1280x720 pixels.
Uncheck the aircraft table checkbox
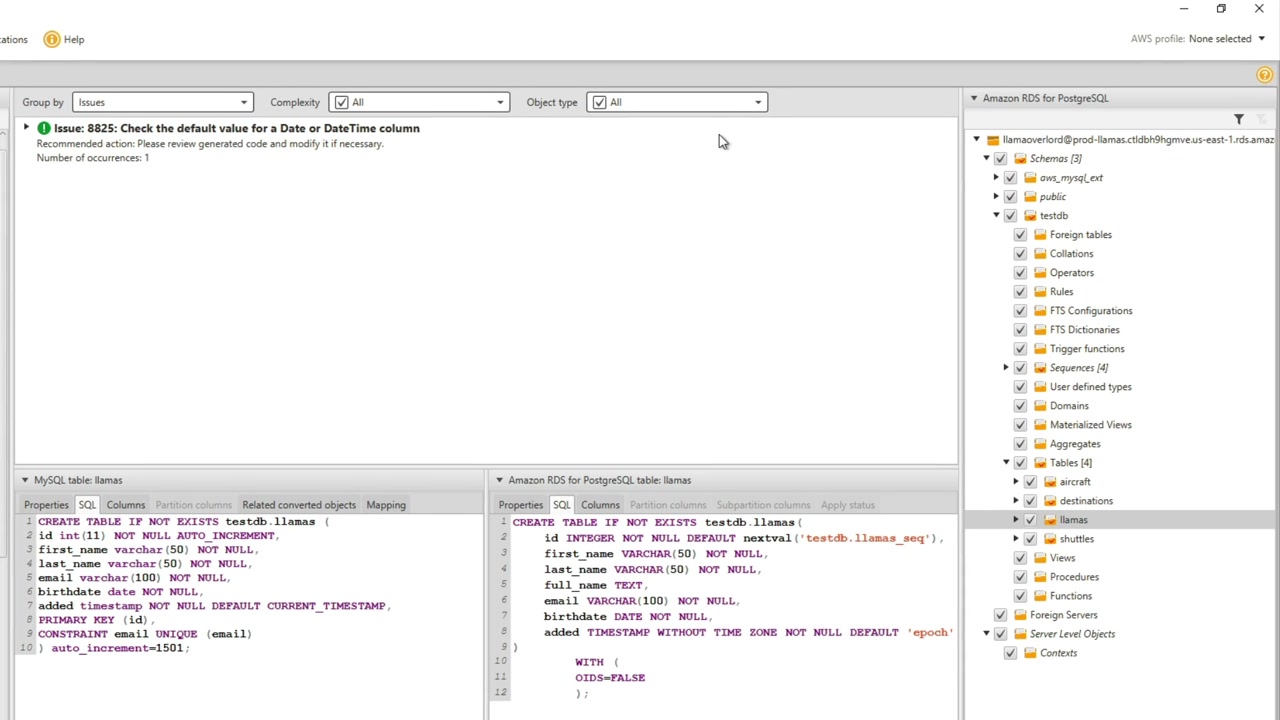(x=1030, y=482)
